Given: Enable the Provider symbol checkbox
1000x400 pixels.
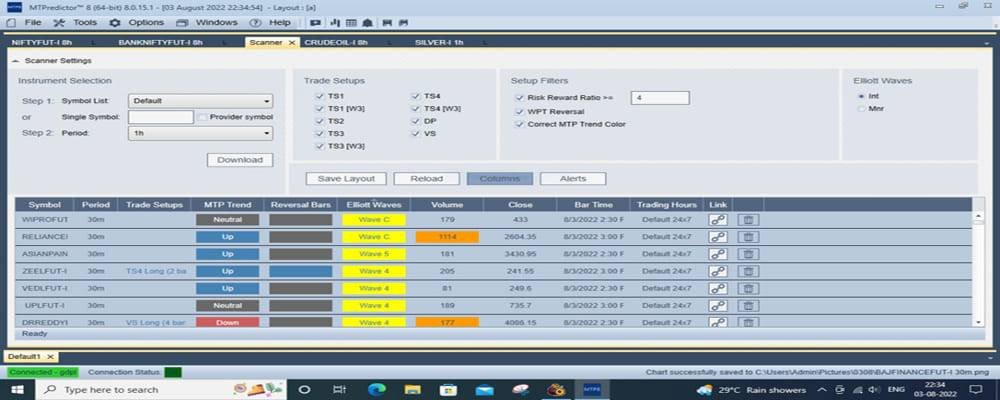Looking at the screenshot, I should click(202, 117).
